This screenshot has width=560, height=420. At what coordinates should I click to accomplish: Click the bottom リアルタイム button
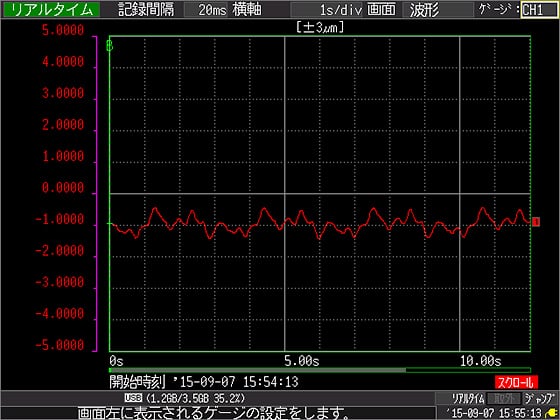468,398
